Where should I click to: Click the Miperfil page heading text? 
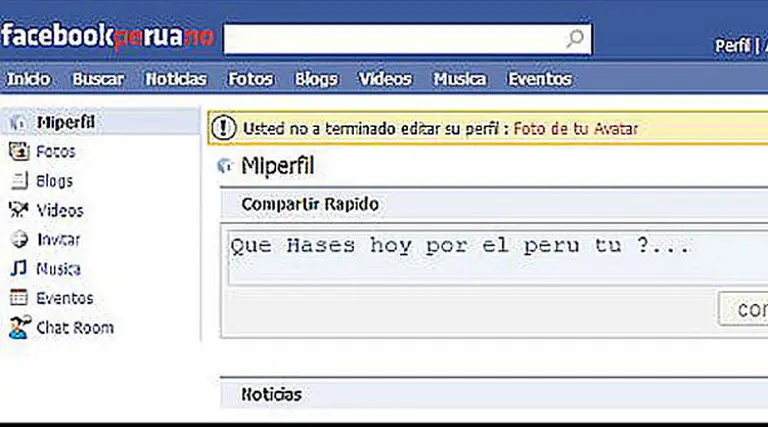[278, 166]
